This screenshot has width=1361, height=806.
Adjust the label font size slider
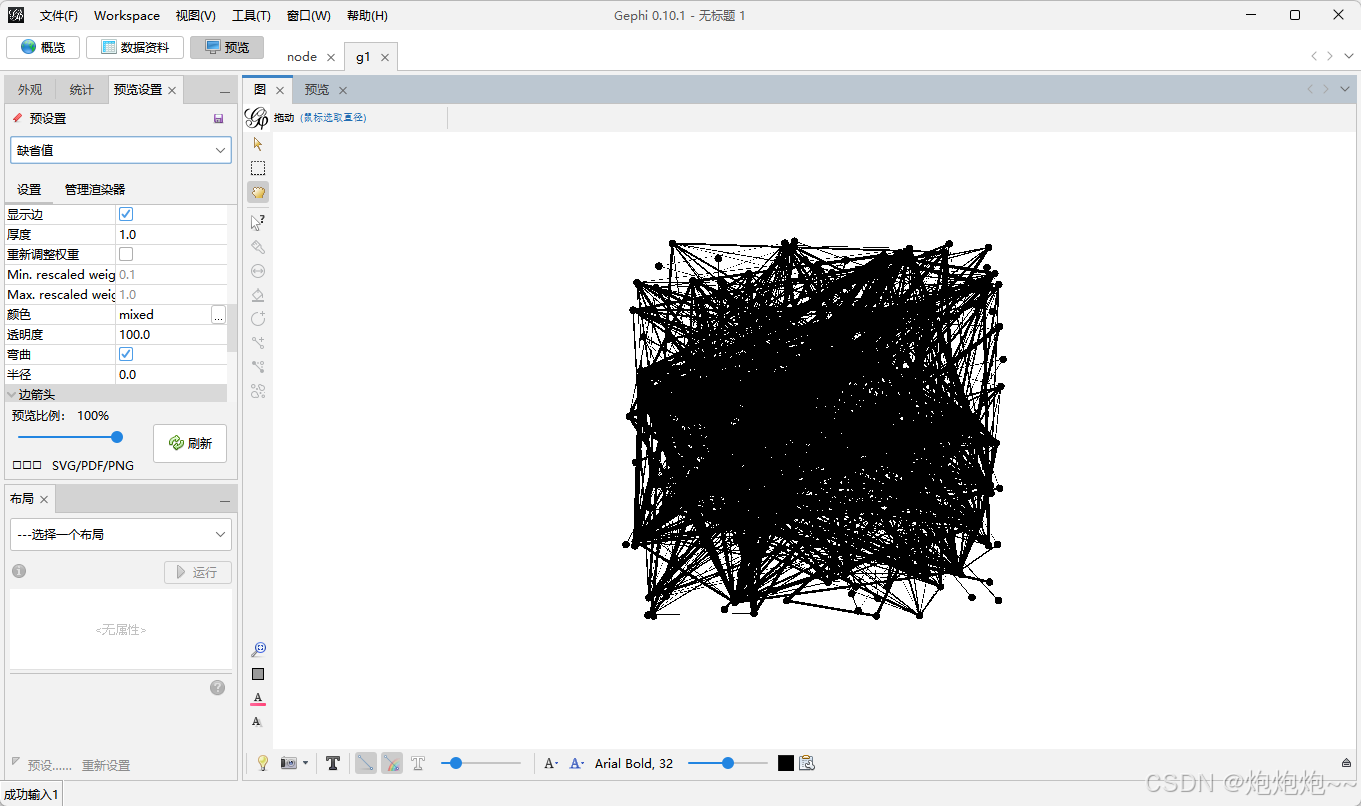click(728, 763)
